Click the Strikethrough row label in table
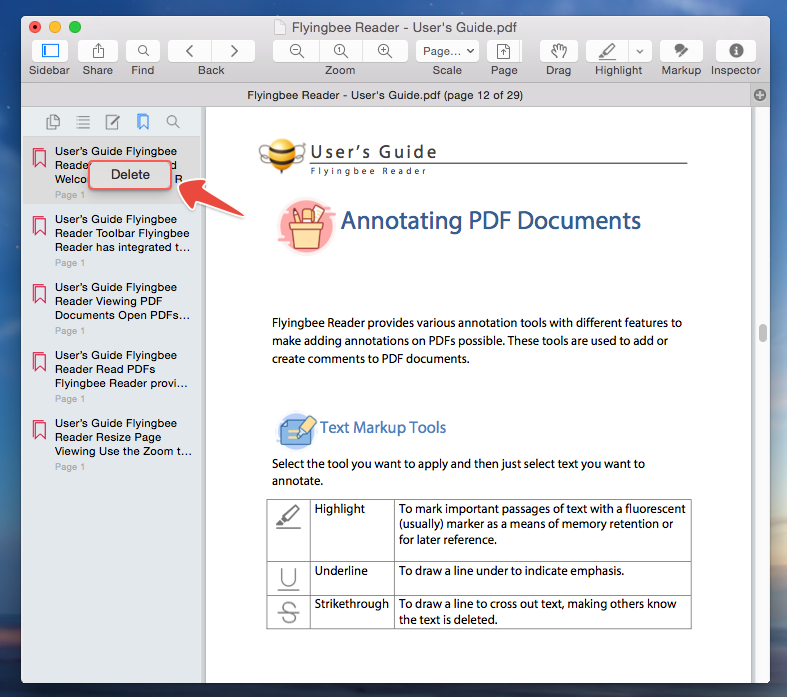This screenshot has height=697, width=787. (351, 604)
